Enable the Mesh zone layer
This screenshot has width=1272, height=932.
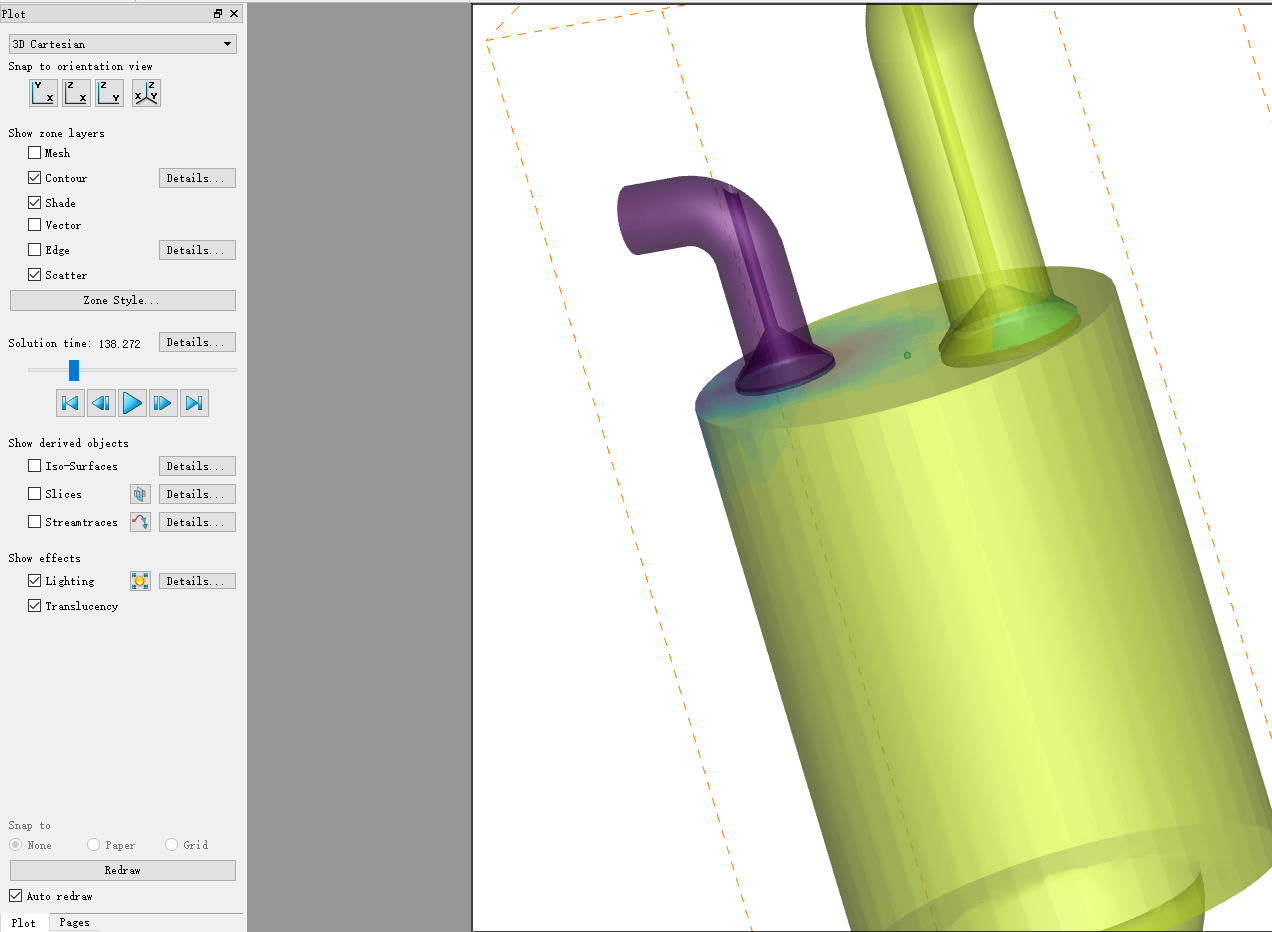coord(35,153)
